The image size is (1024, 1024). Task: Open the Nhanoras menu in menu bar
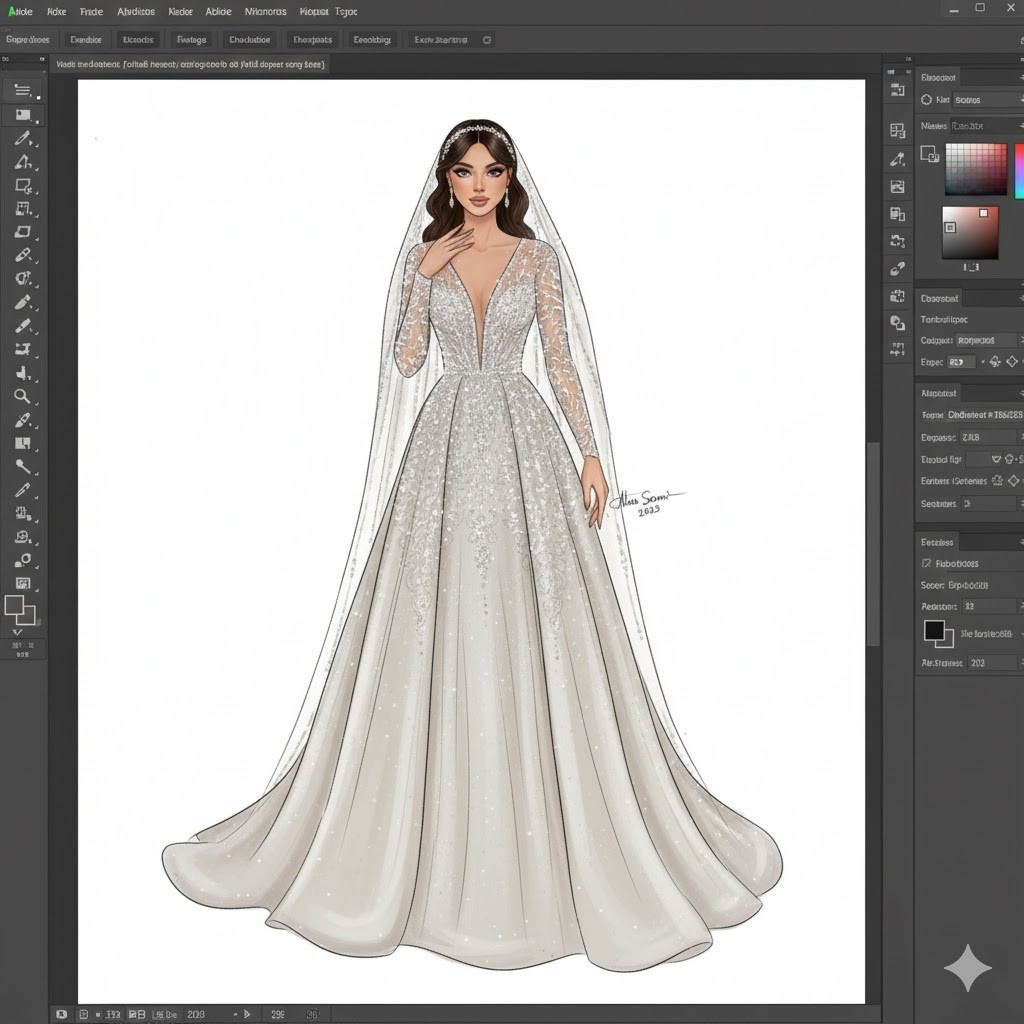(x=265, y=12)
